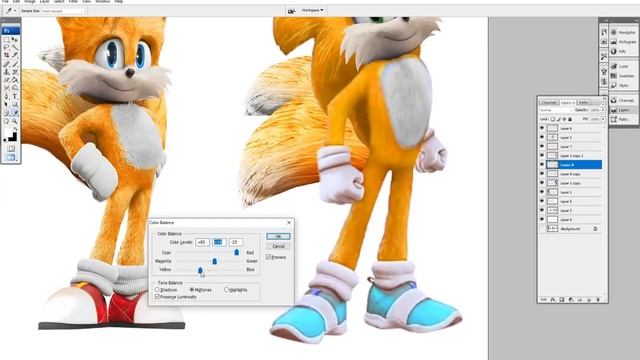Select the Slice tool
Screen dimensions: 640x360
[x=15, y=55]
